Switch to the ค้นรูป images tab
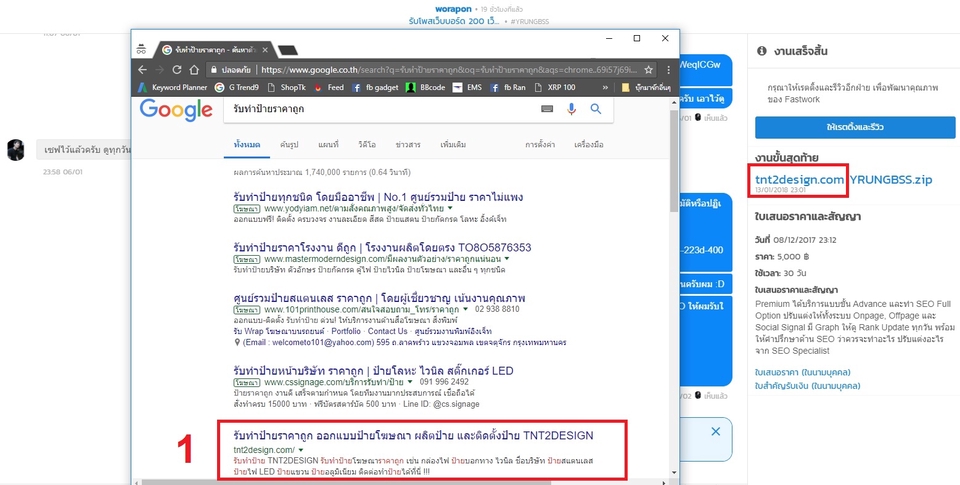This screenshot has height=485, width=960. tap(289, 145)
